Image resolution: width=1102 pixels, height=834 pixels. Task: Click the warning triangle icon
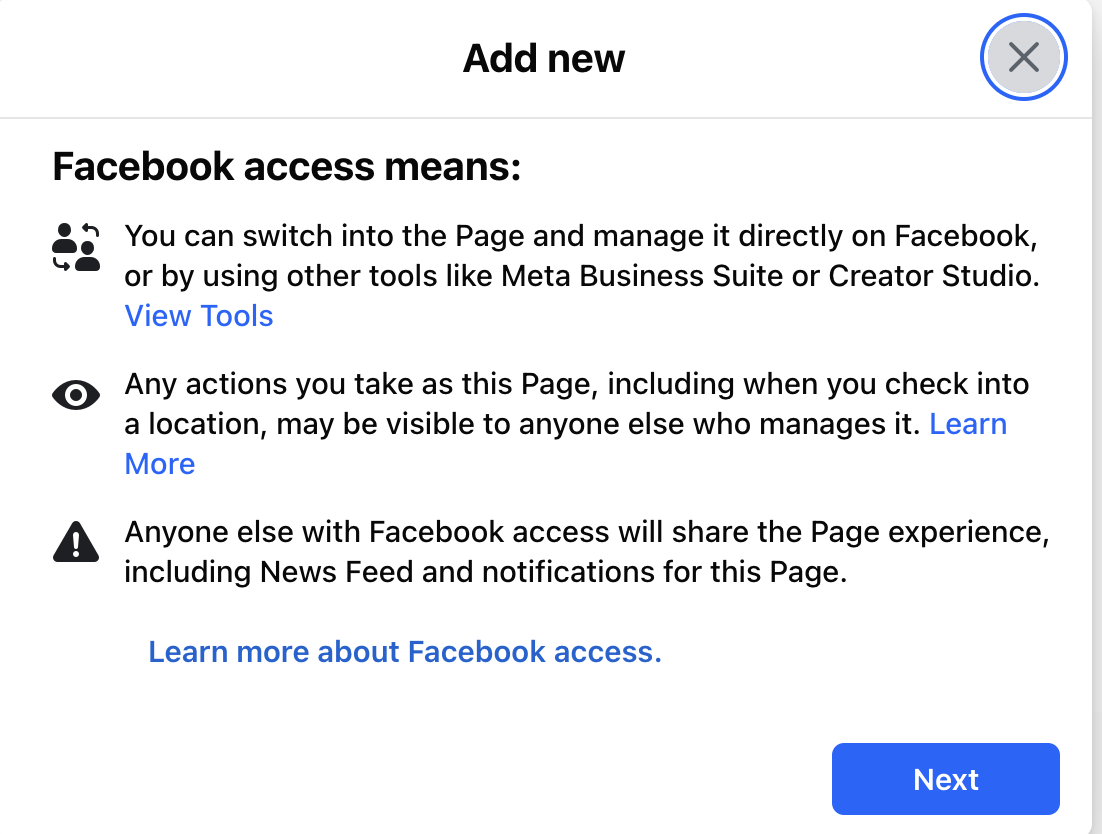(76, 542)
